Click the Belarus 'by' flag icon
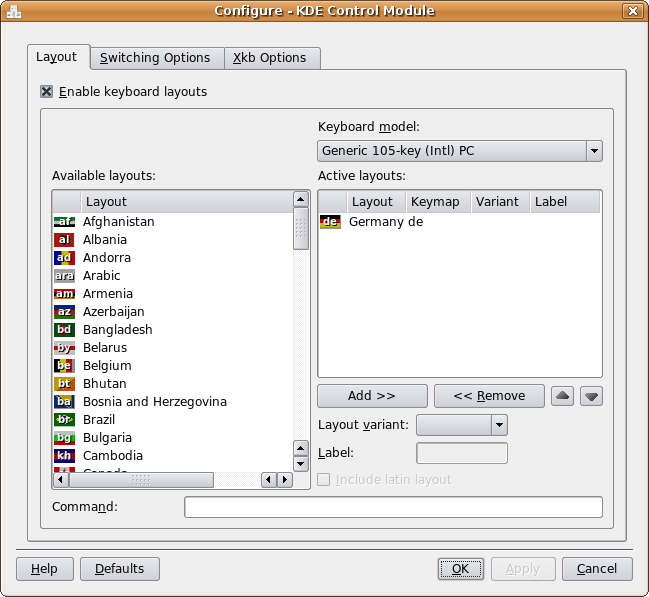Screen dimensions: 649x597 click(x=64, y=348)
